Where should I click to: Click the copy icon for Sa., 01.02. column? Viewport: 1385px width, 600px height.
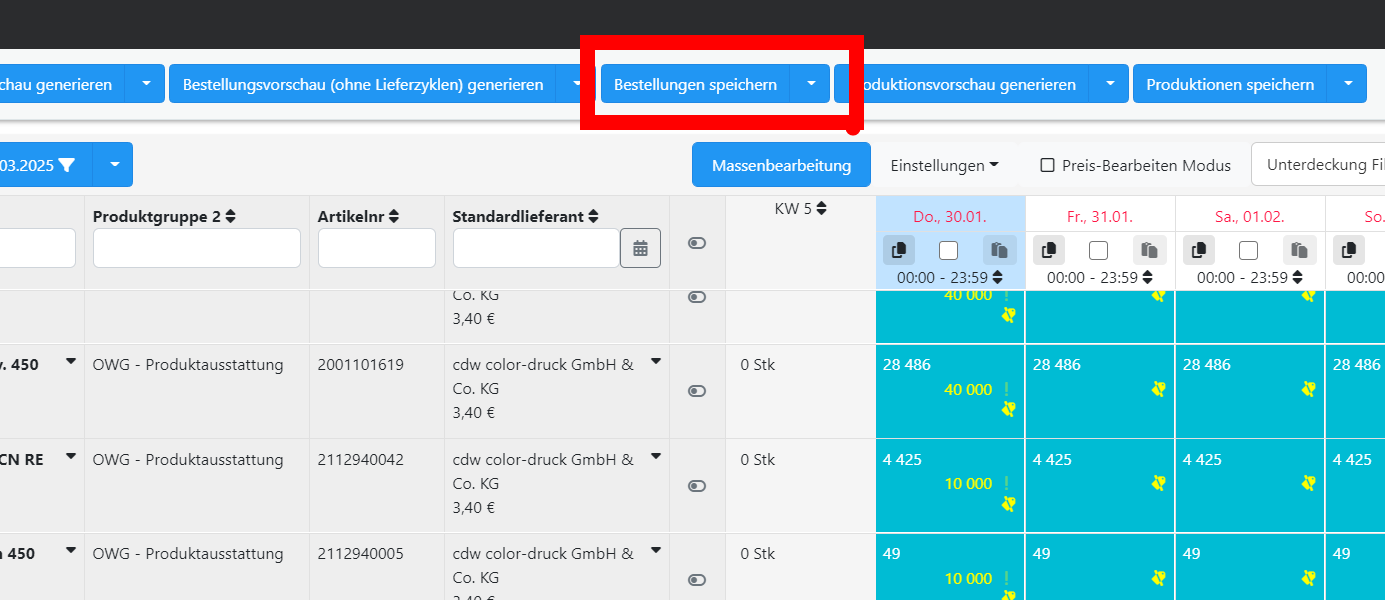[x=1199, y=250]
